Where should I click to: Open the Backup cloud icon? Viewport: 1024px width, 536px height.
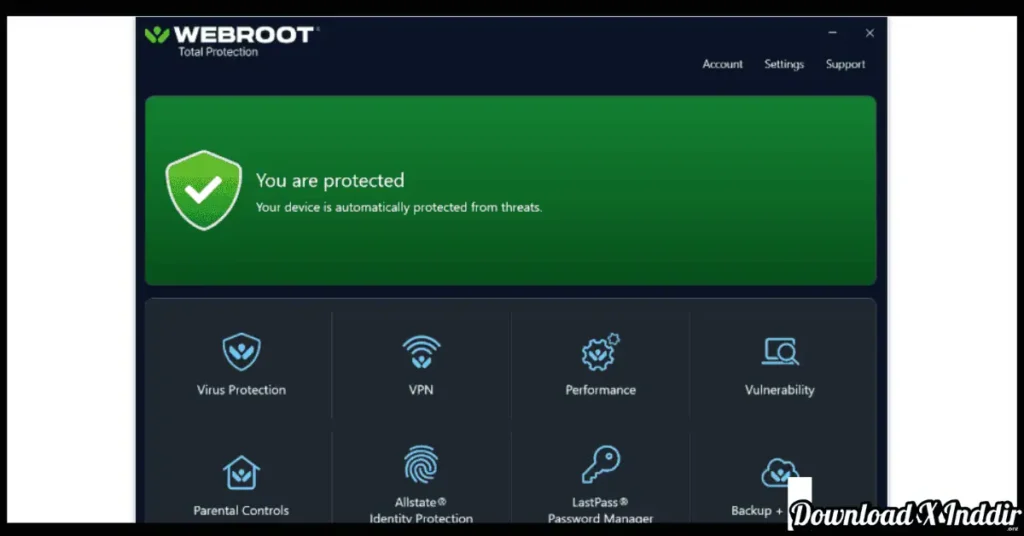pos(780,472)
